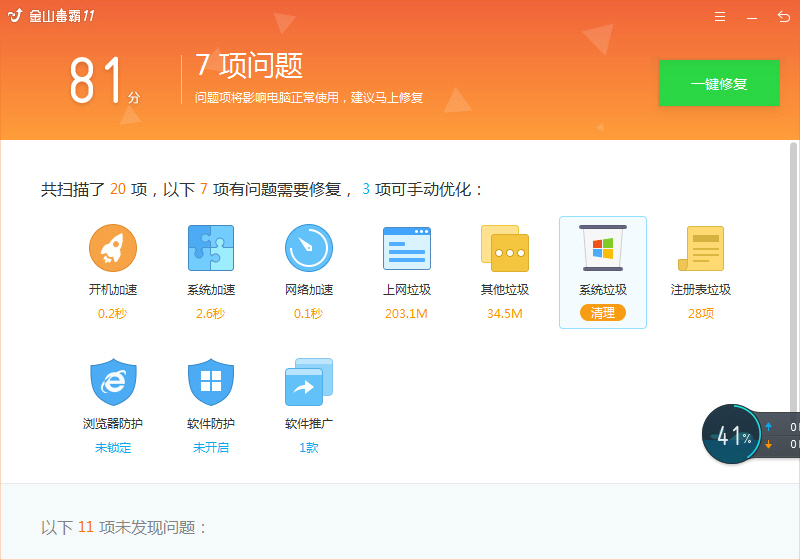Open the 软件推广 arrow icon
The image size is (800, 560).
tap(309, 382)
